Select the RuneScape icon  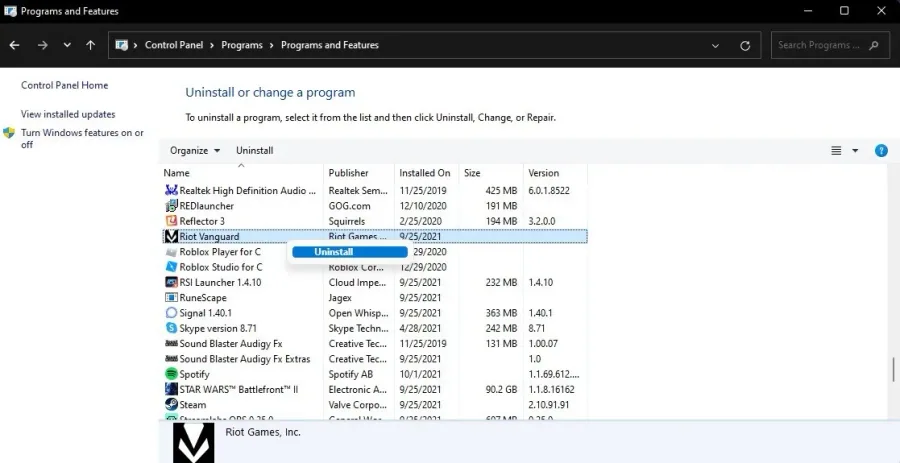(171, 298)
